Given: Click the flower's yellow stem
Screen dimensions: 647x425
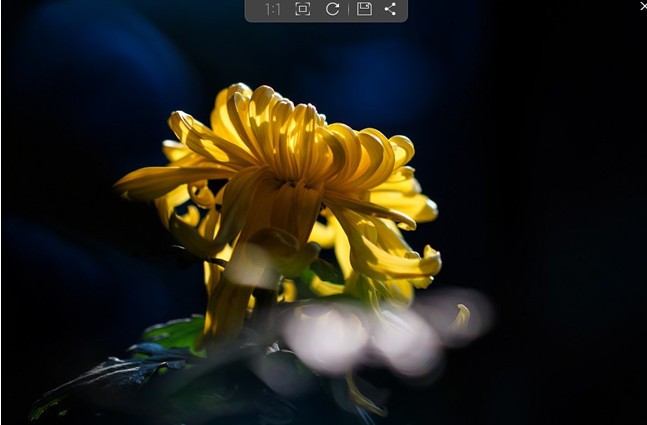Looking at the screenshot, I should (225, 310).
